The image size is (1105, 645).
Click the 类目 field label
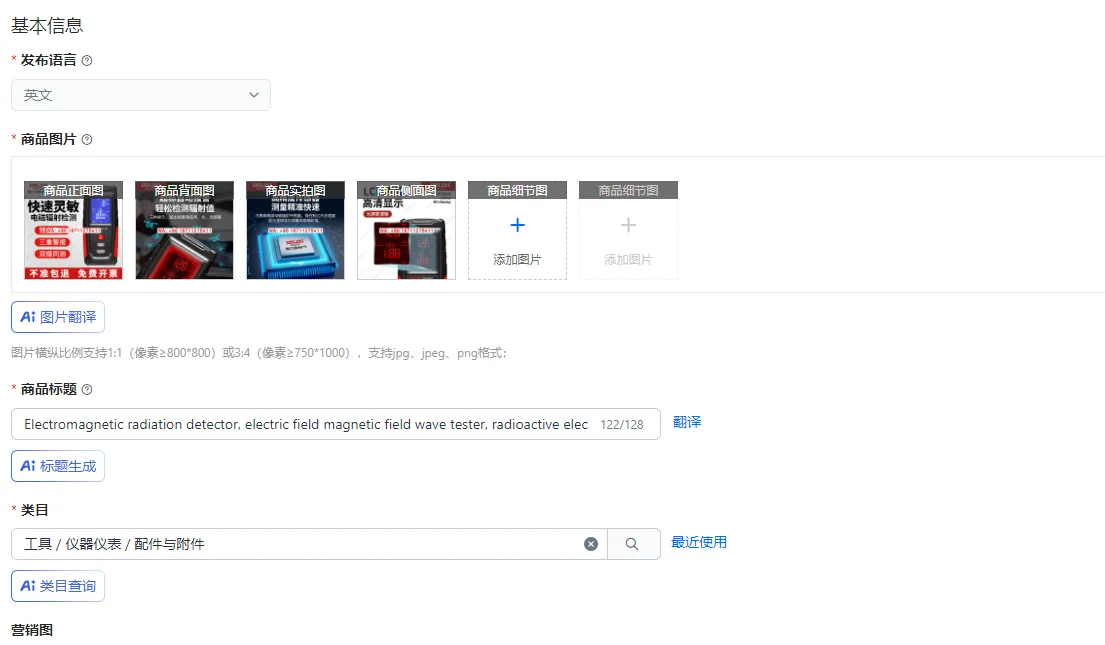tap(35, 510)
